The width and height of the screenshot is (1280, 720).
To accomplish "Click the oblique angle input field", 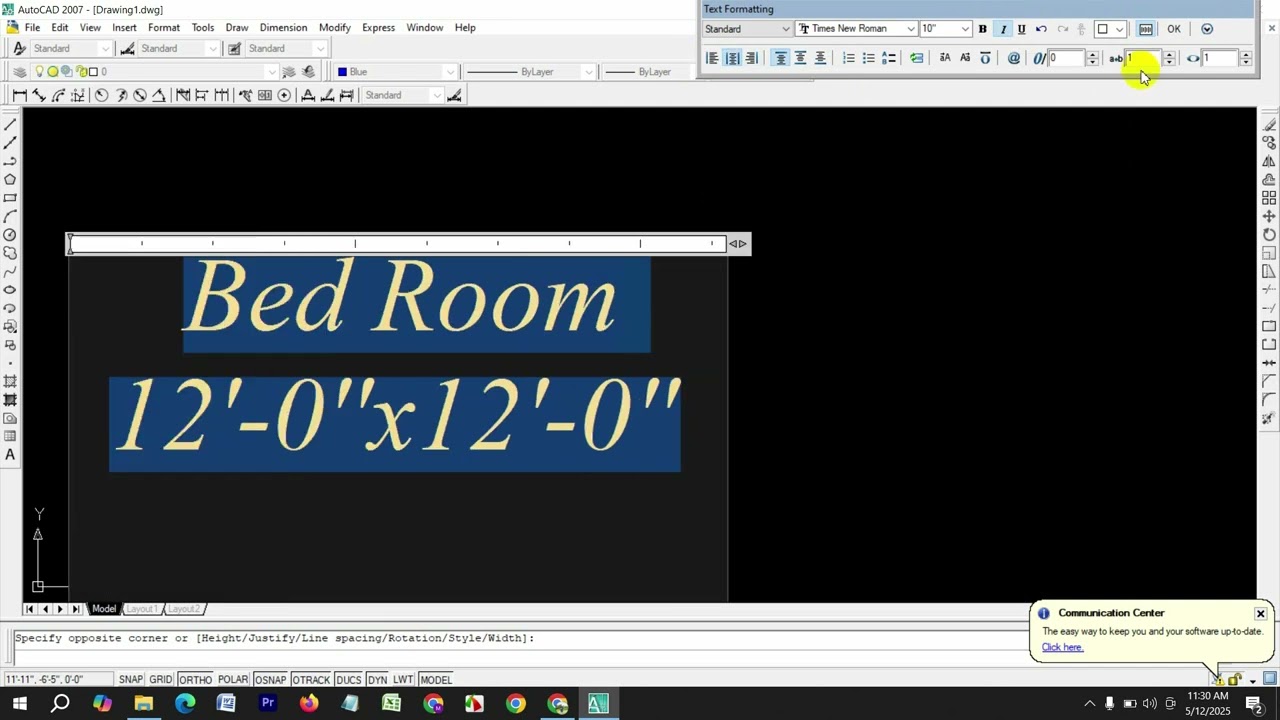I will coord(1066,58).
